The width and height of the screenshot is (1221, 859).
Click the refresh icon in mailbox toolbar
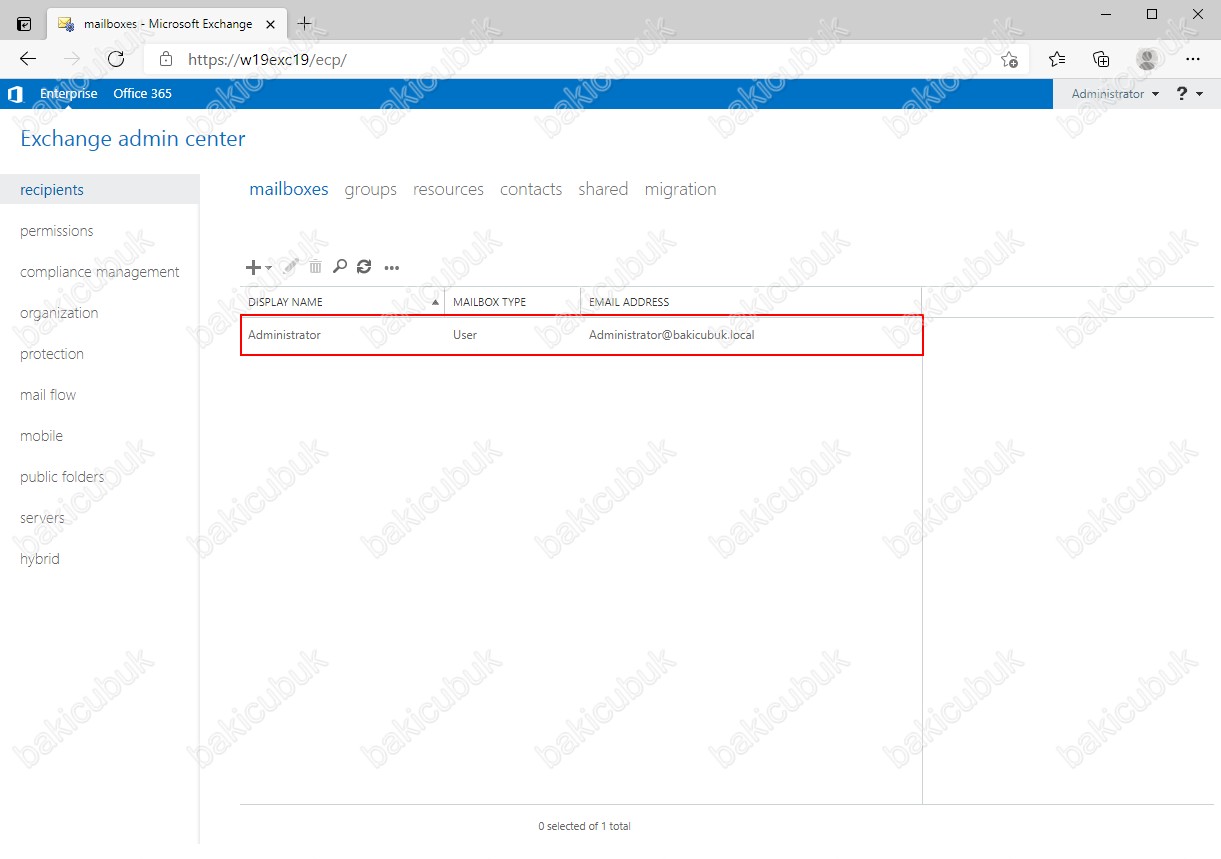(364, 267)
